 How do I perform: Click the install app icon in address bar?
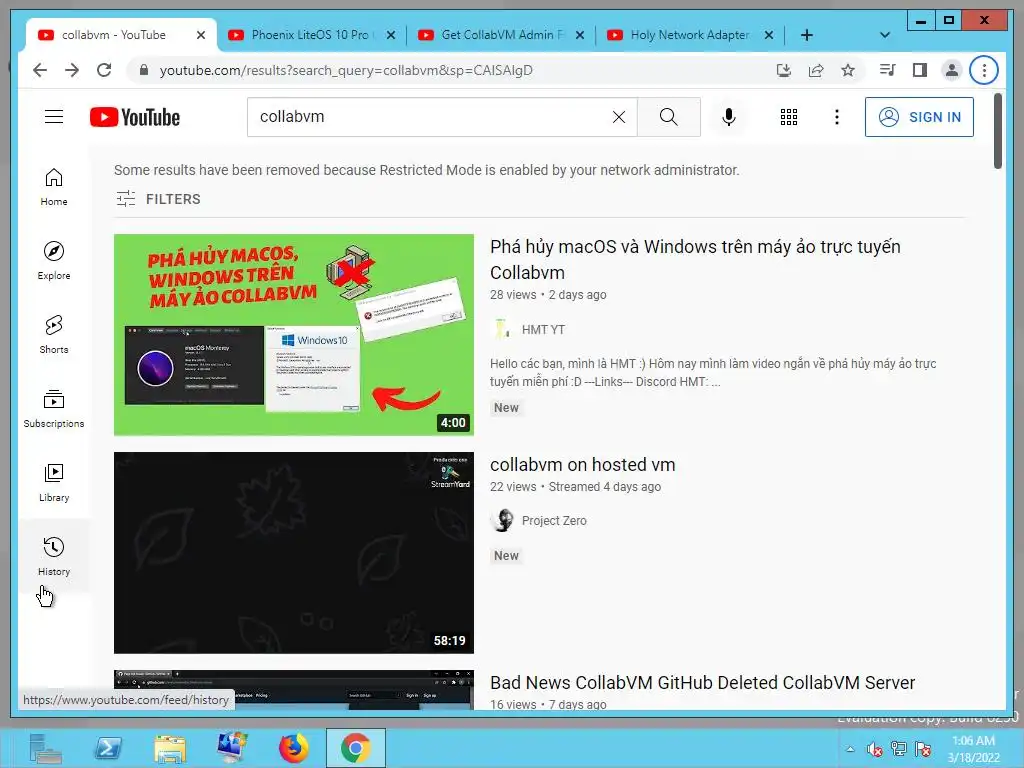tap(784, 70)
